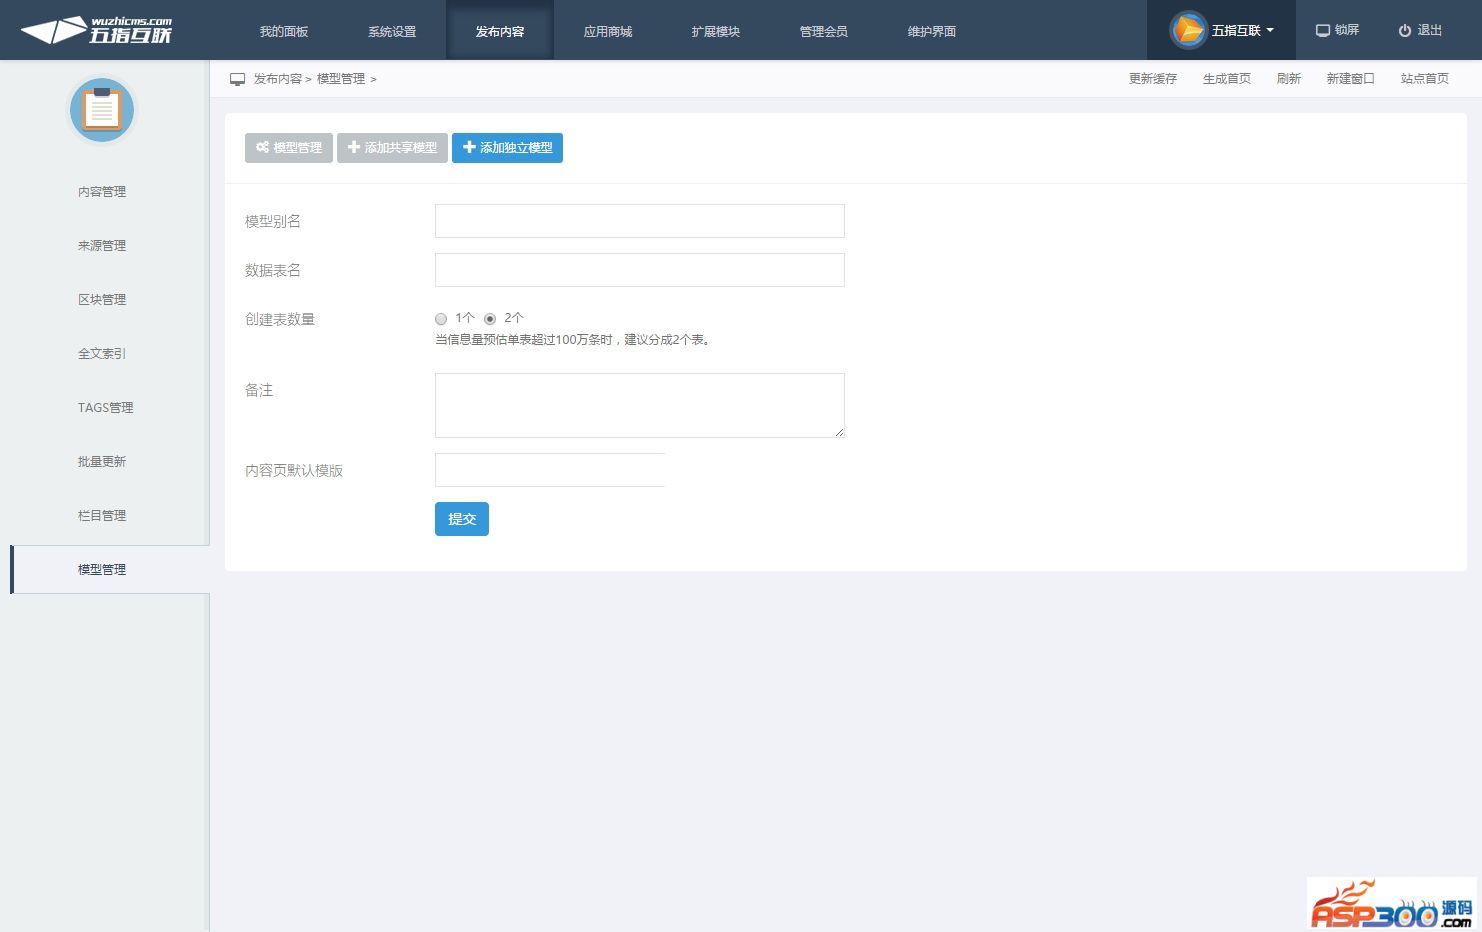This screenshot has height=932, width=1482.
Task: Click the wuzhicms 五指互联 logo
Action: 96,30
